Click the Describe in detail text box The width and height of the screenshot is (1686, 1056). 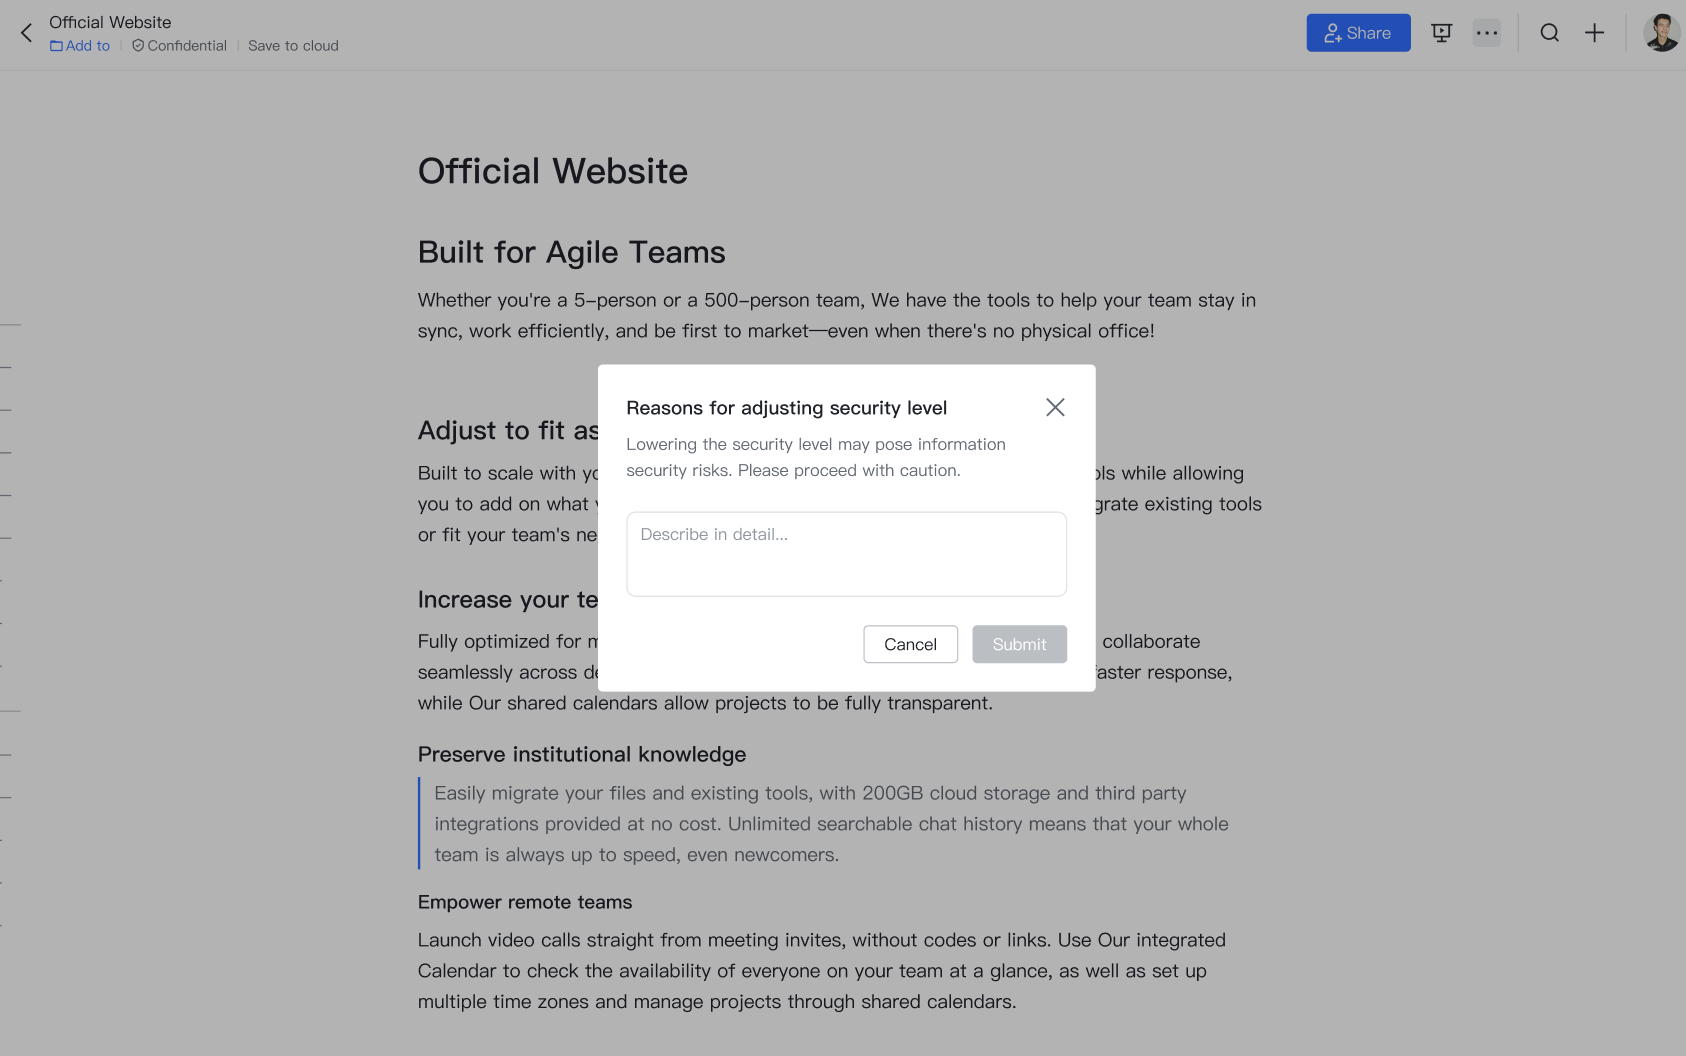pyautogui.click(x=846, y=553)
